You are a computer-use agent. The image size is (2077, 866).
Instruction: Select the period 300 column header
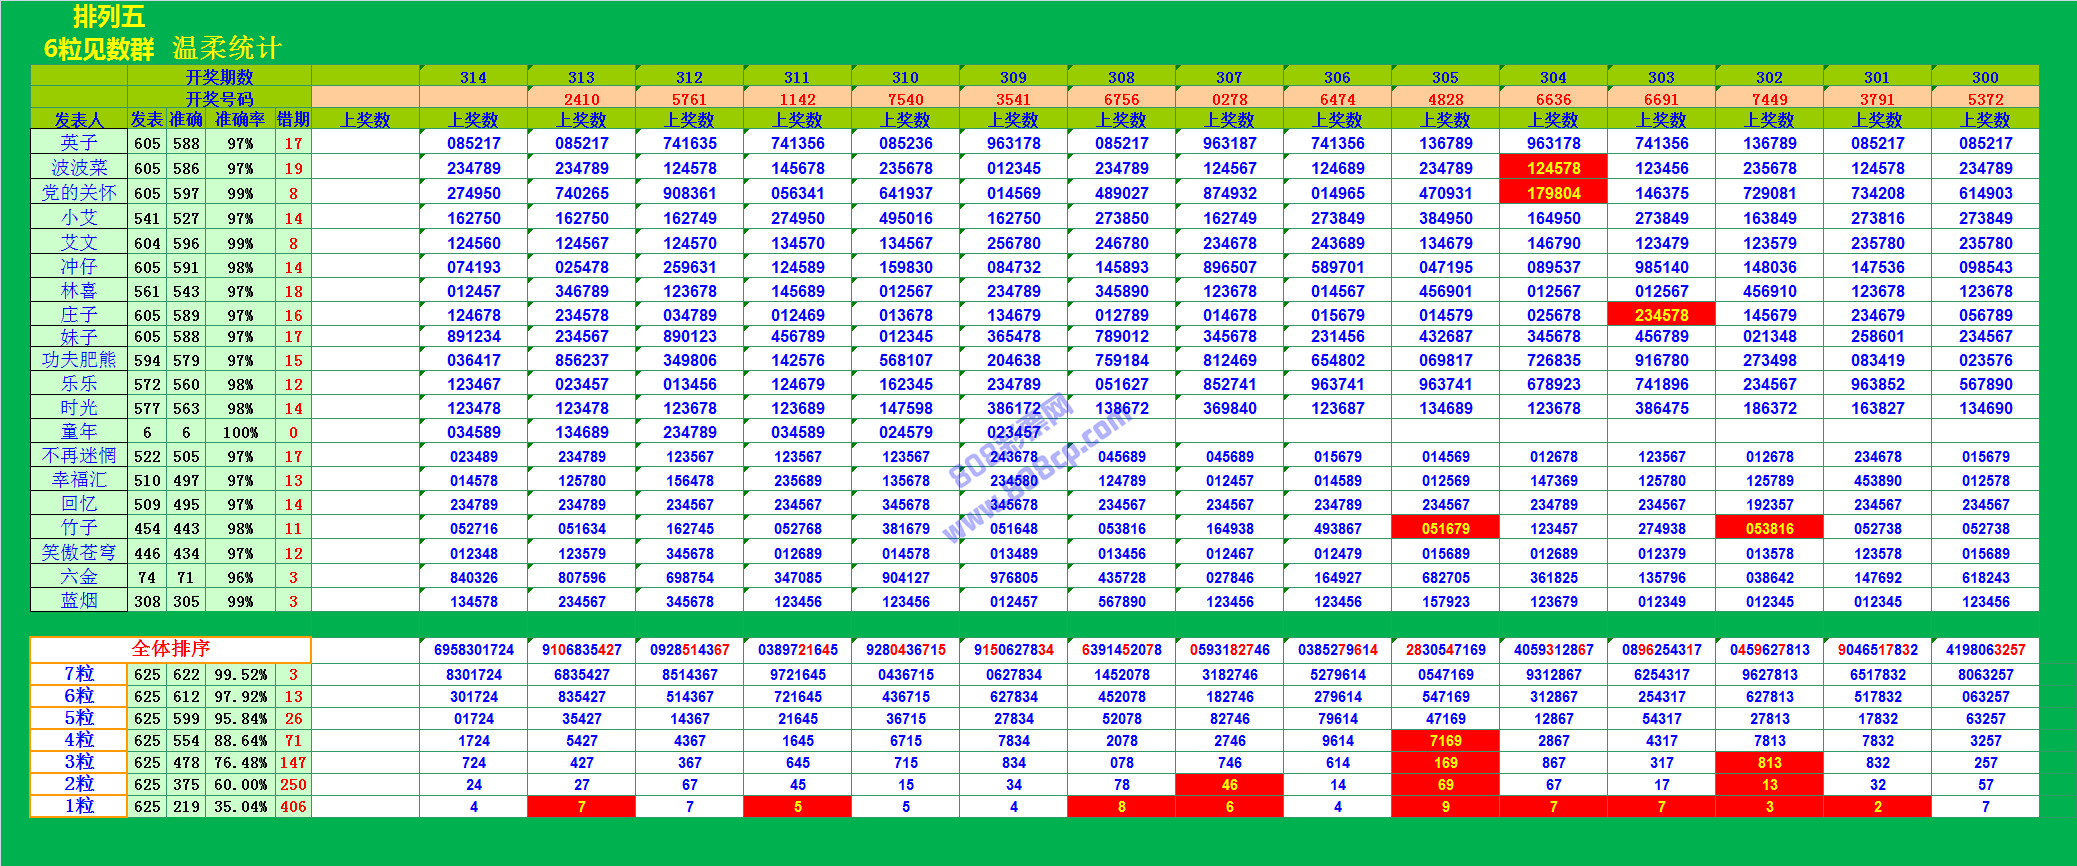pyautogui.click(x=1985, y=77)
